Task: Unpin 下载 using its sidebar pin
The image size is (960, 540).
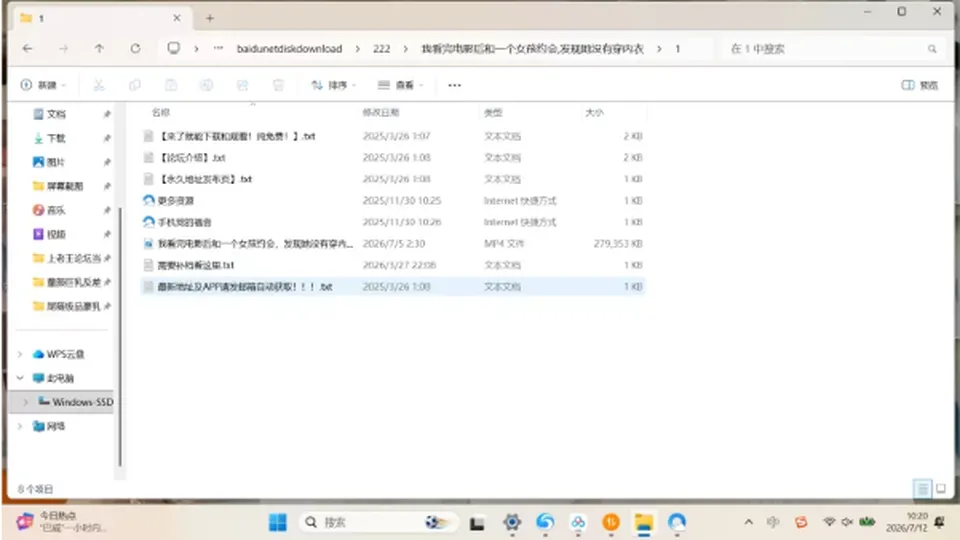Action: (x=107, y=138)
